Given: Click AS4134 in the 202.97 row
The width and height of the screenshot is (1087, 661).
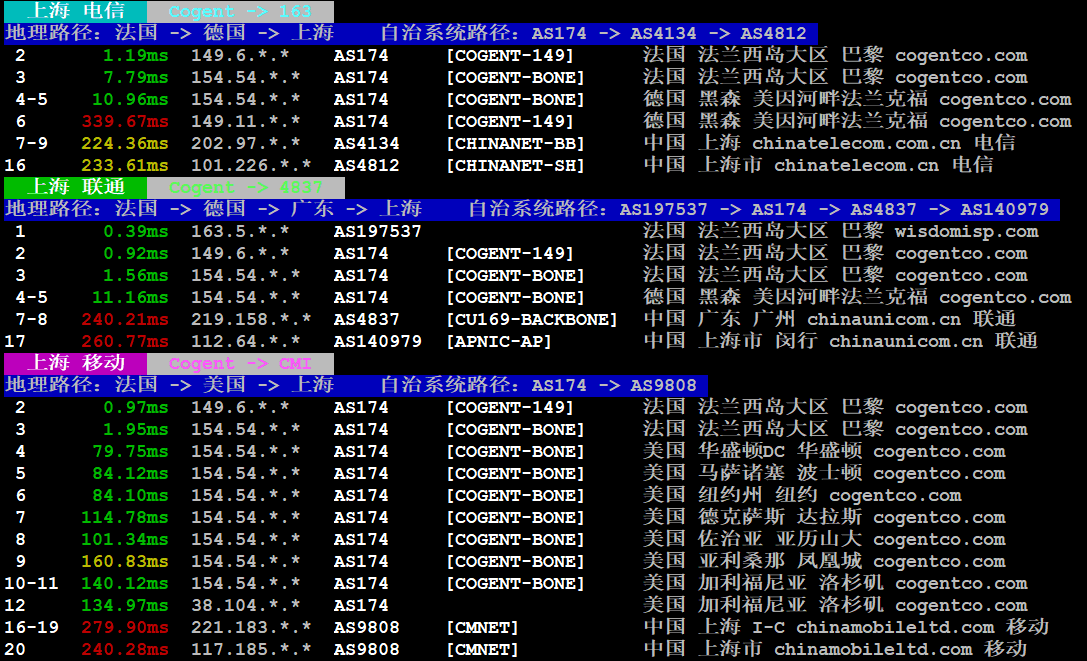Looking at the screenshot, I should click(366, 144).
